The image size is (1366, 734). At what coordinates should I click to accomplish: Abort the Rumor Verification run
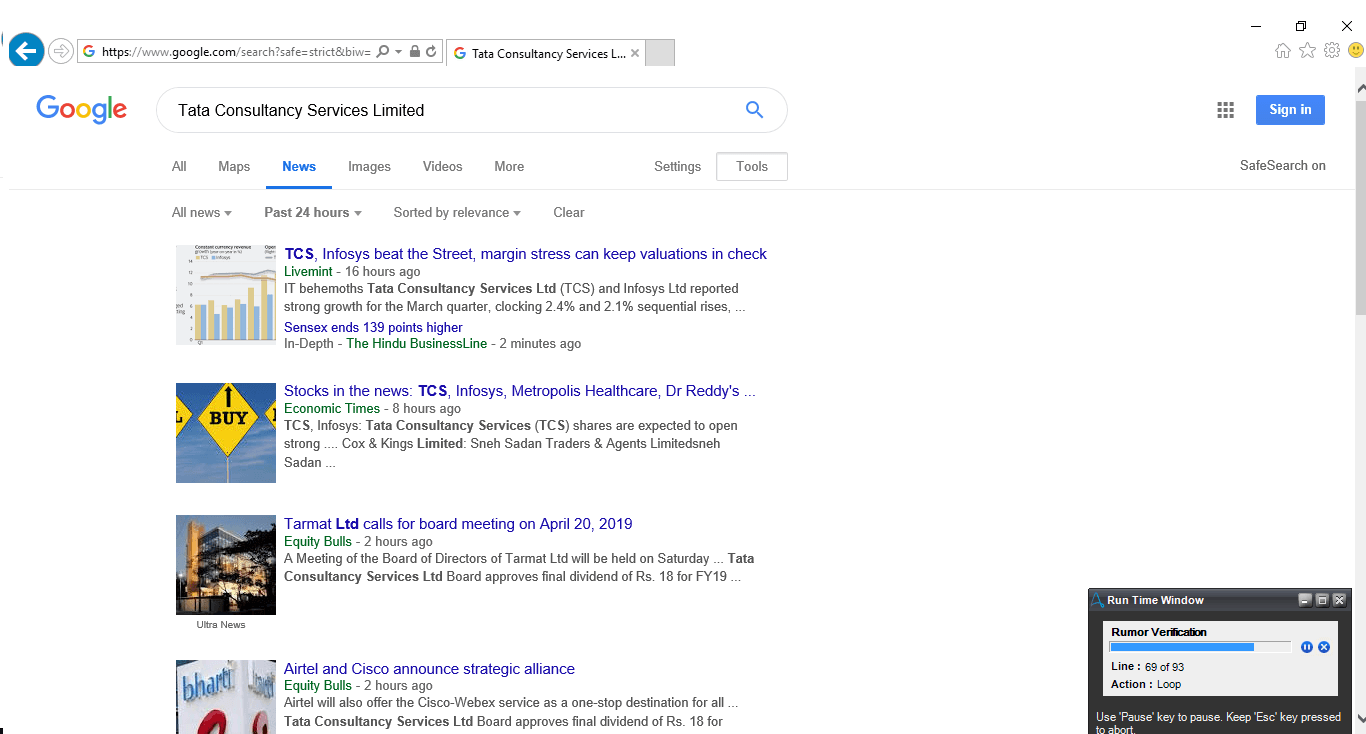tap(1324, 647)
